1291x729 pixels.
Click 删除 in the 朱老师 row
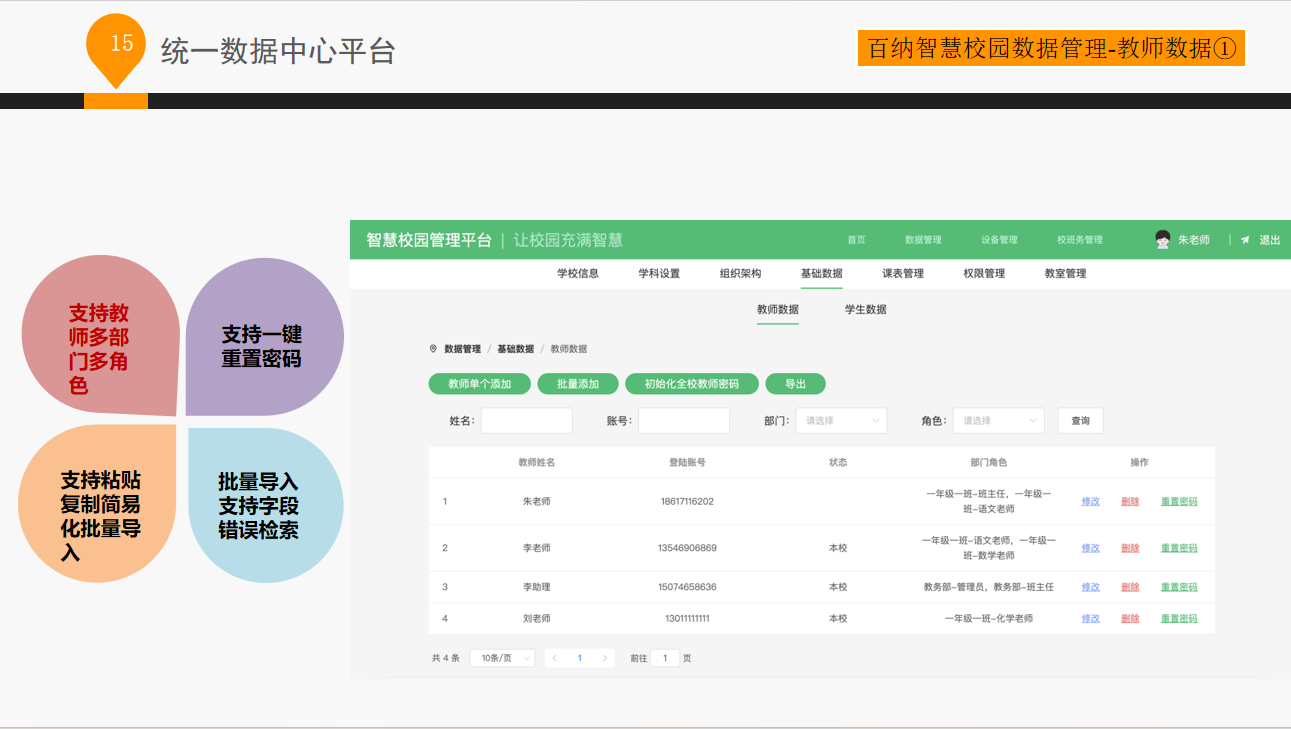[1130, 502]
